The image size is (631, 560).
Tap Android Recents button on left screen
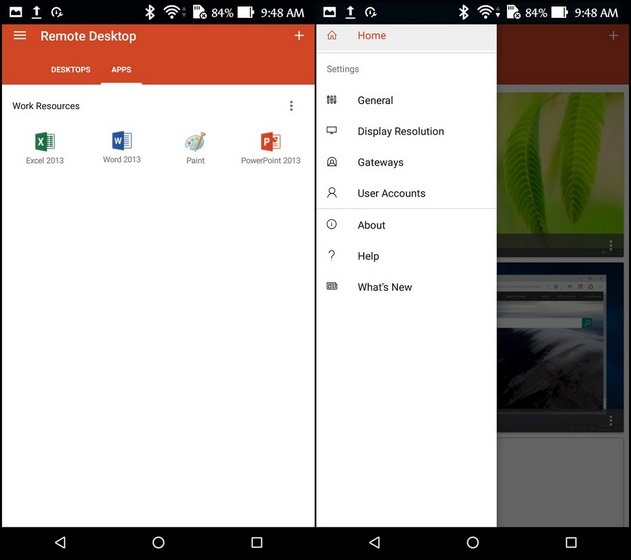click(x=257, y=543)
